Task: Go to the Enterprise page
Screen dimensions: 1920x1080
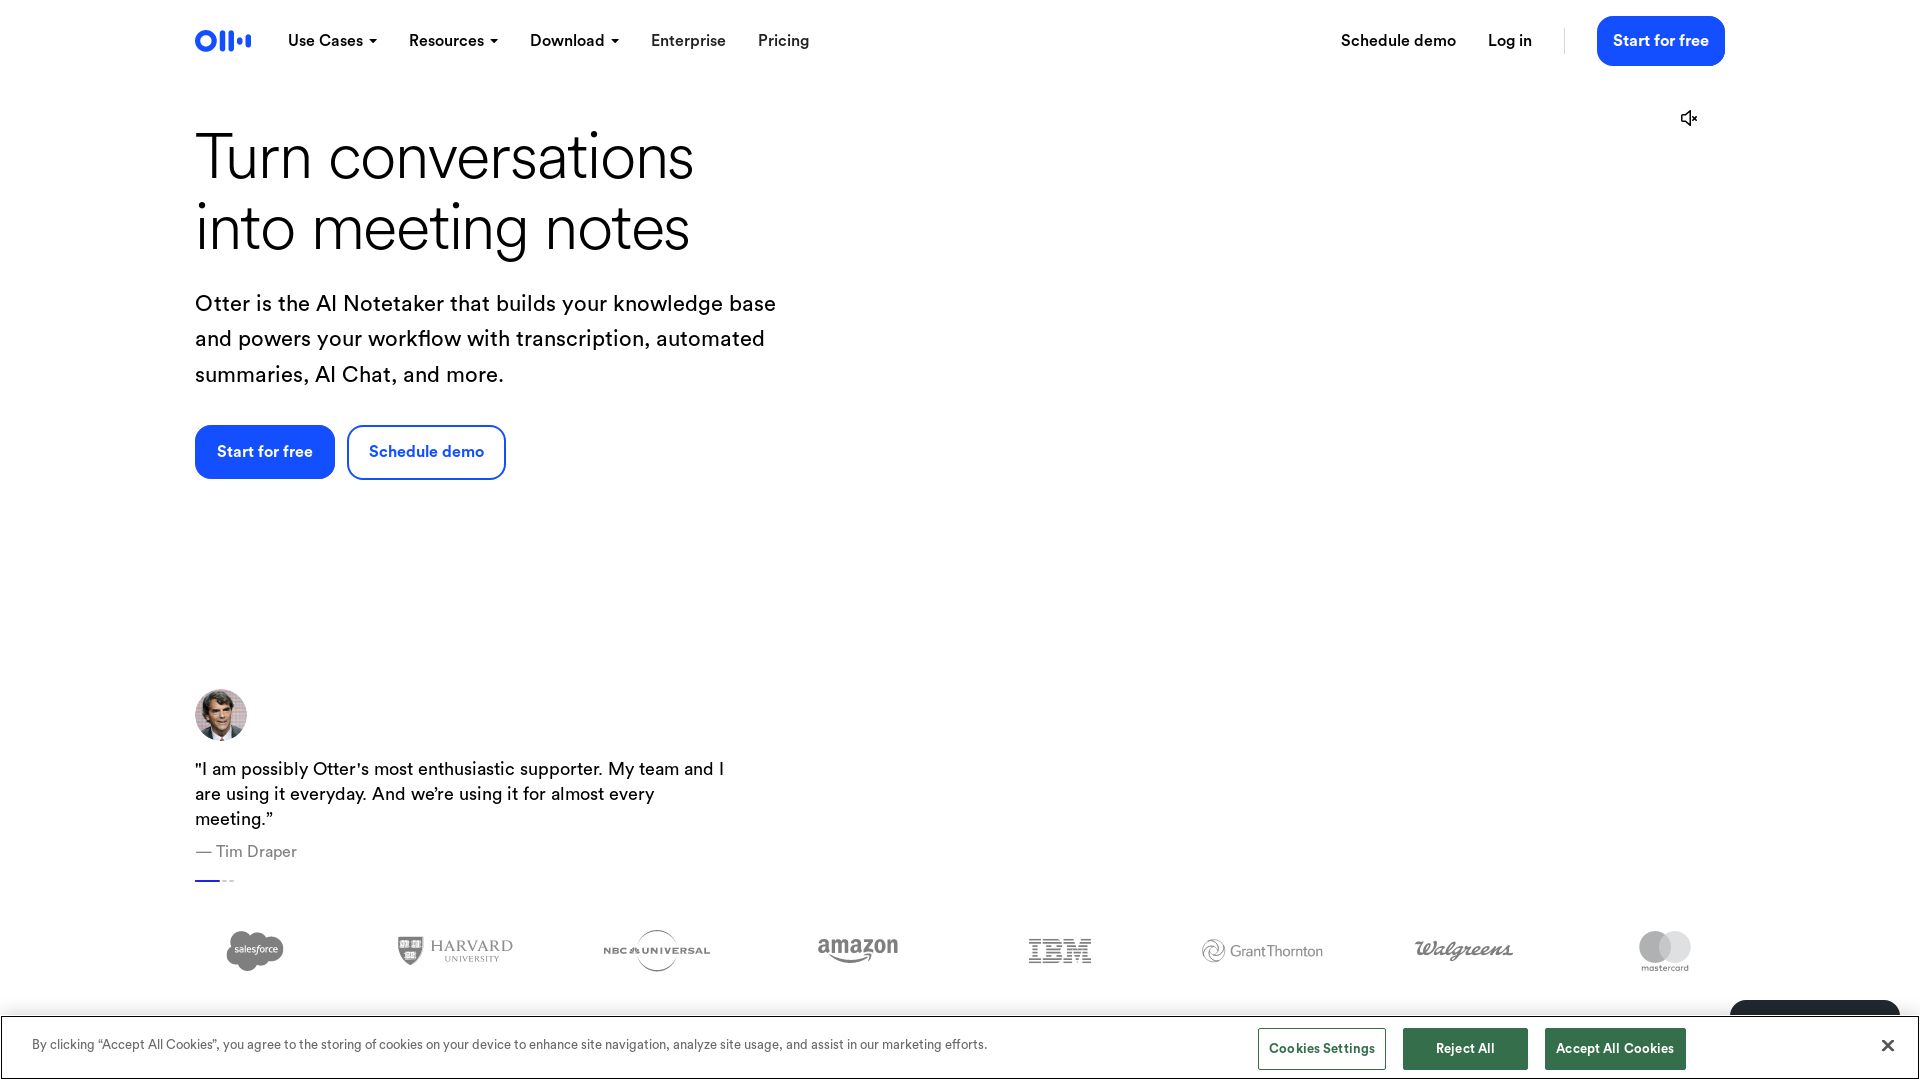Action: [688, 41]
